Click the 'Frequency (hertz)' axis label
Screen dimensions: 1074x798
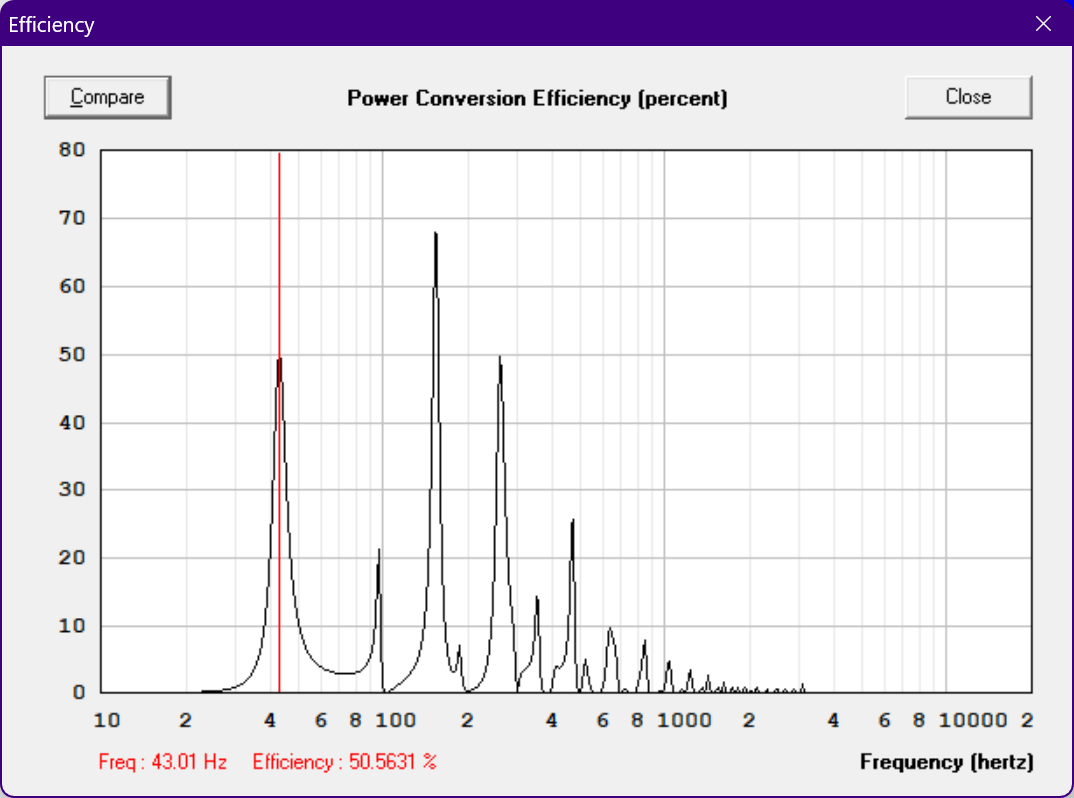coord(947,762)
